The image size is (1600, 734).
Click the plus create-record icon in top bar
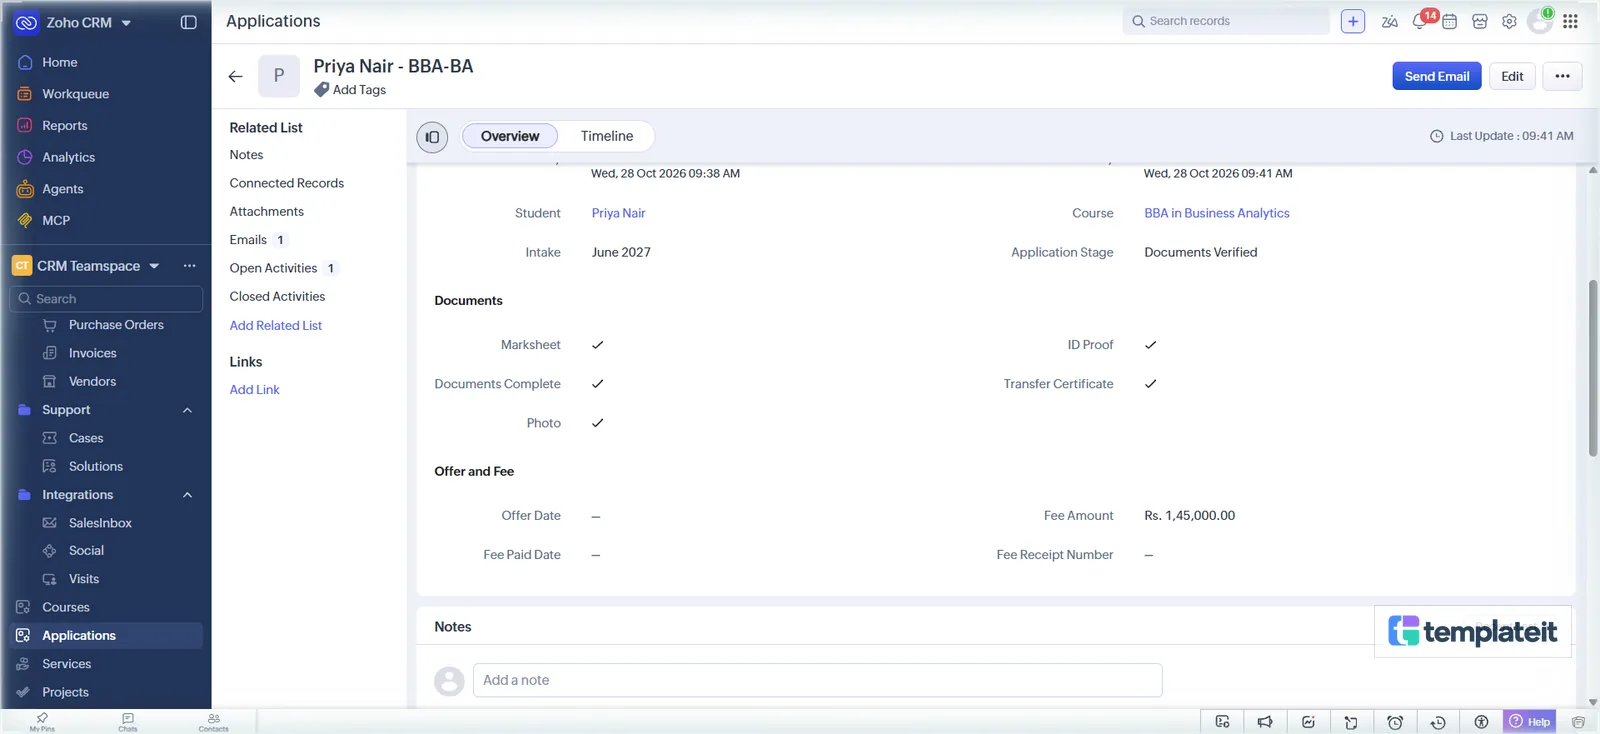point(1353,21)
